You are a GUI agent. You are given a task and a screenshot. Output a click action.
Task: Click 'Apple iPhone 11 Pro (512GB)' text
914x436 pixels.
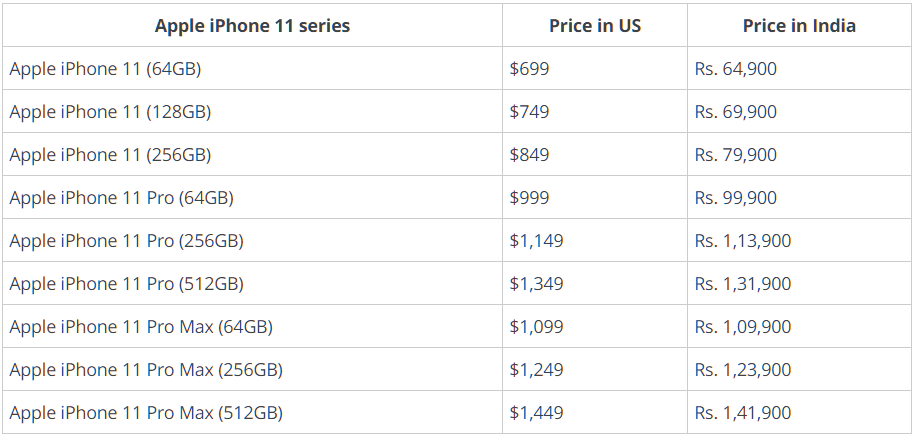[x=126, y=284]
